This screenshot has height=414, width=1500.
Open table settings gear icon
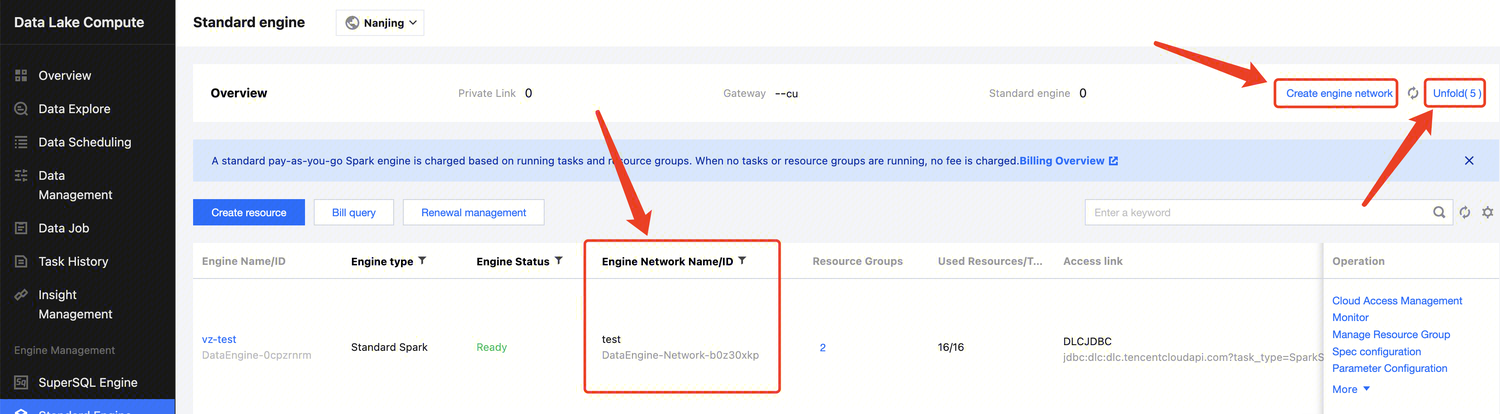pos(1487,212)
